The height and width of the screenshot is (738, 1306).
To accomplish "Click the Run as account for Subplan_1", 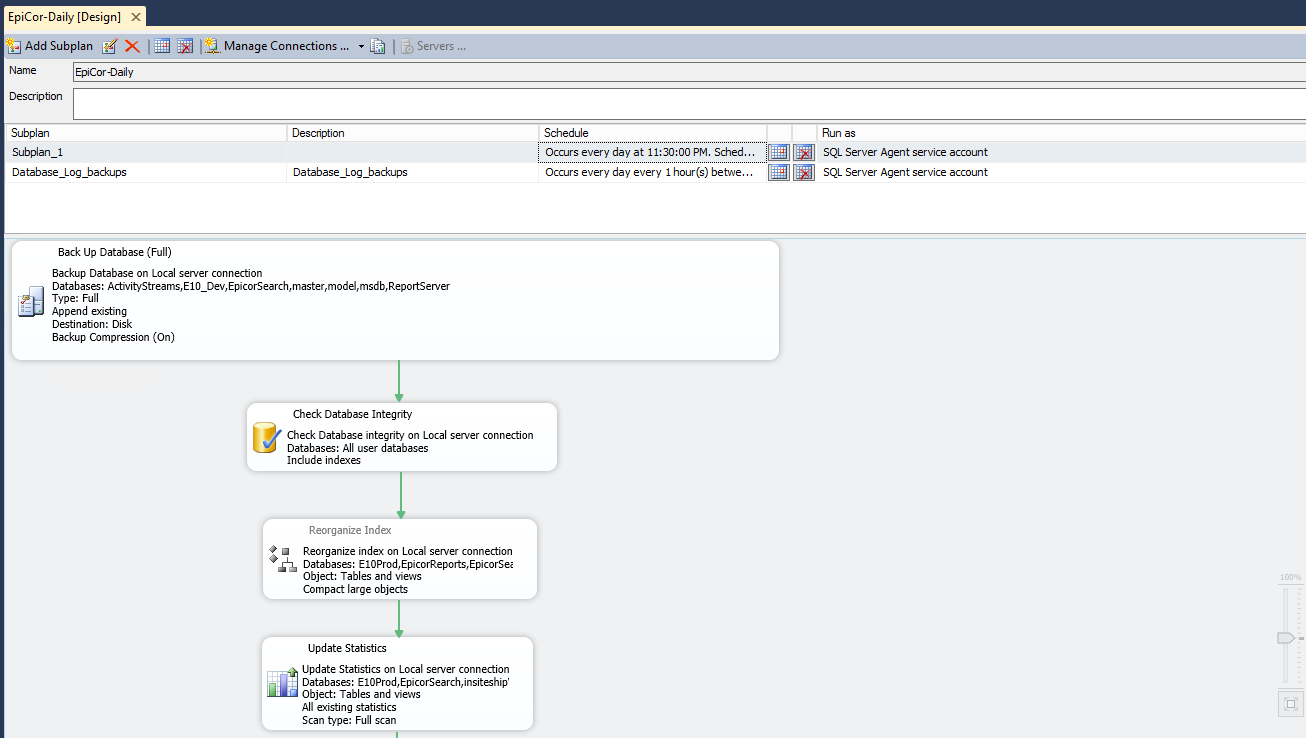I will (905, 152).
